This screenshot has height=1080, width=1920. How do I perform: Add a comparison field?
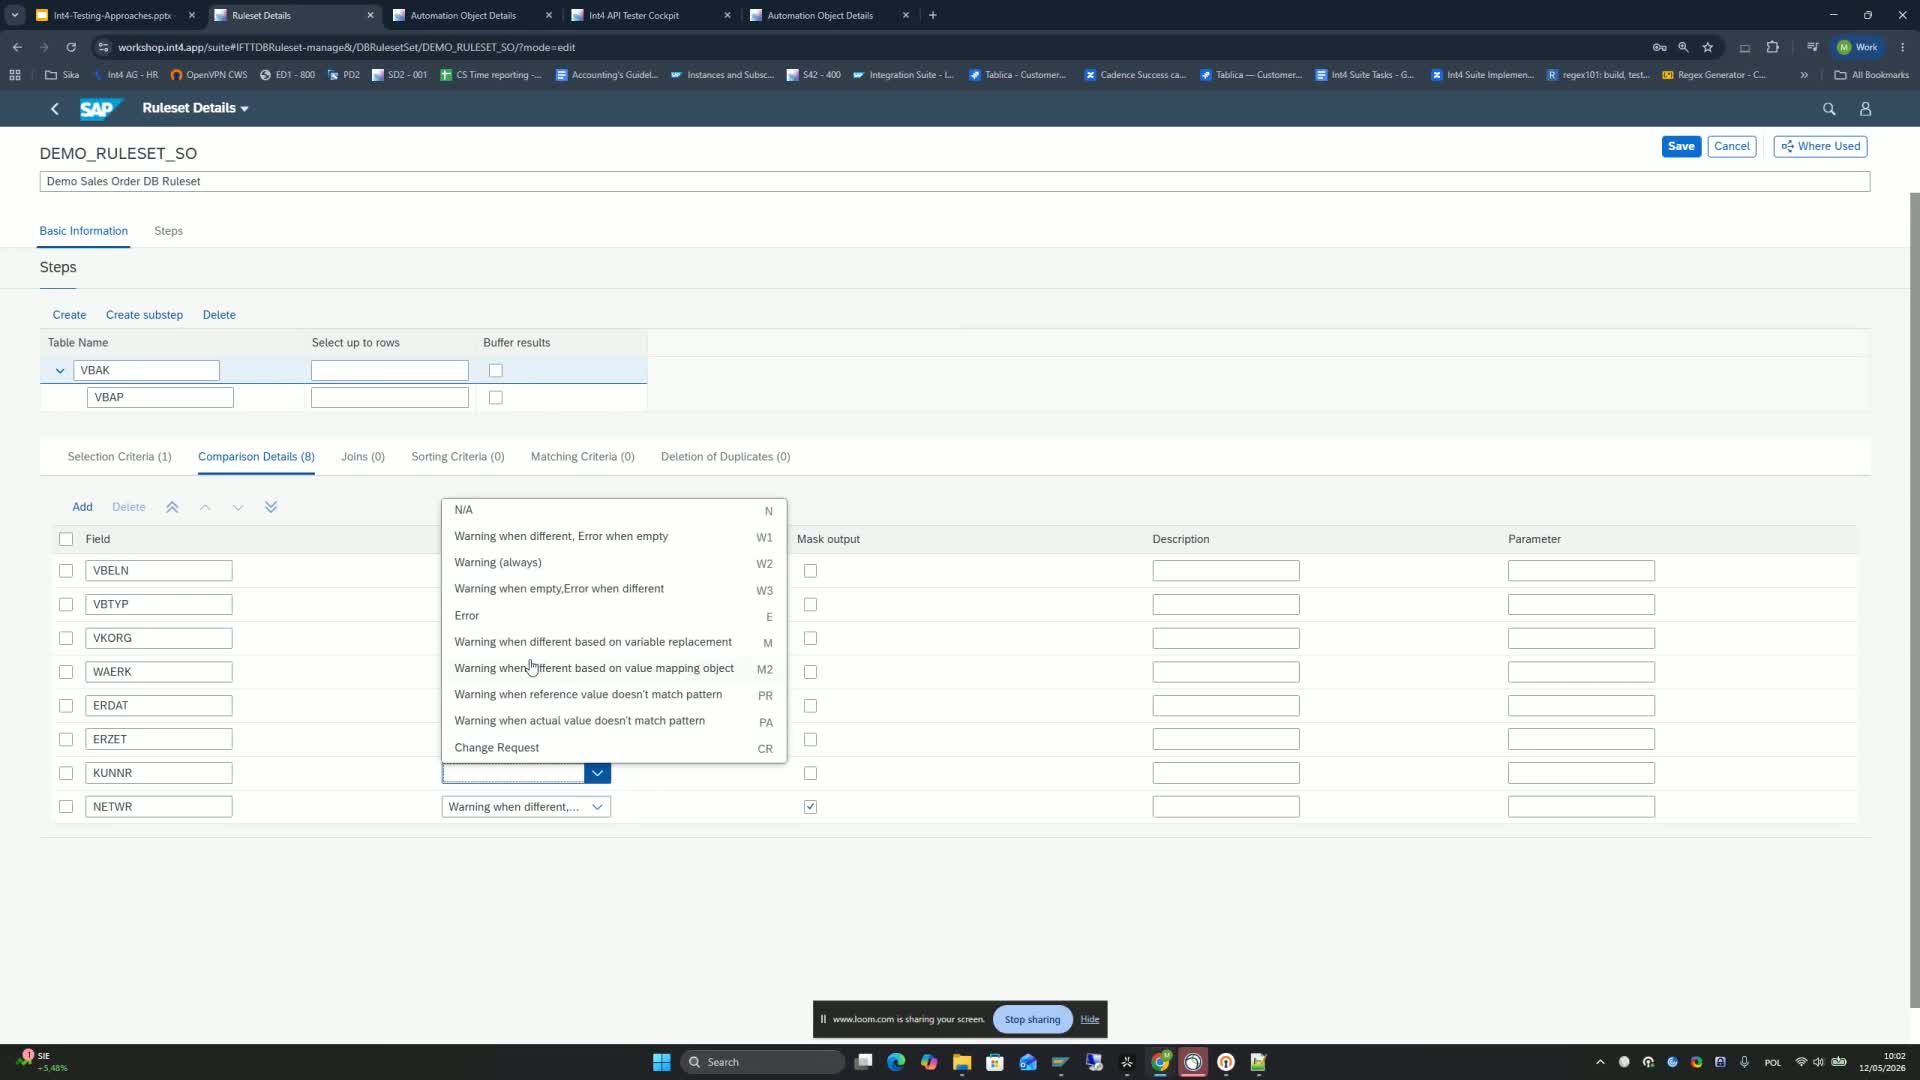(x=82, y=507)
